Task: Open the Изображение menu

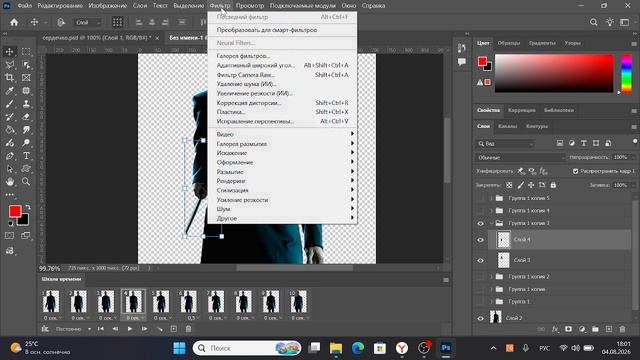Action: (108, 6)
